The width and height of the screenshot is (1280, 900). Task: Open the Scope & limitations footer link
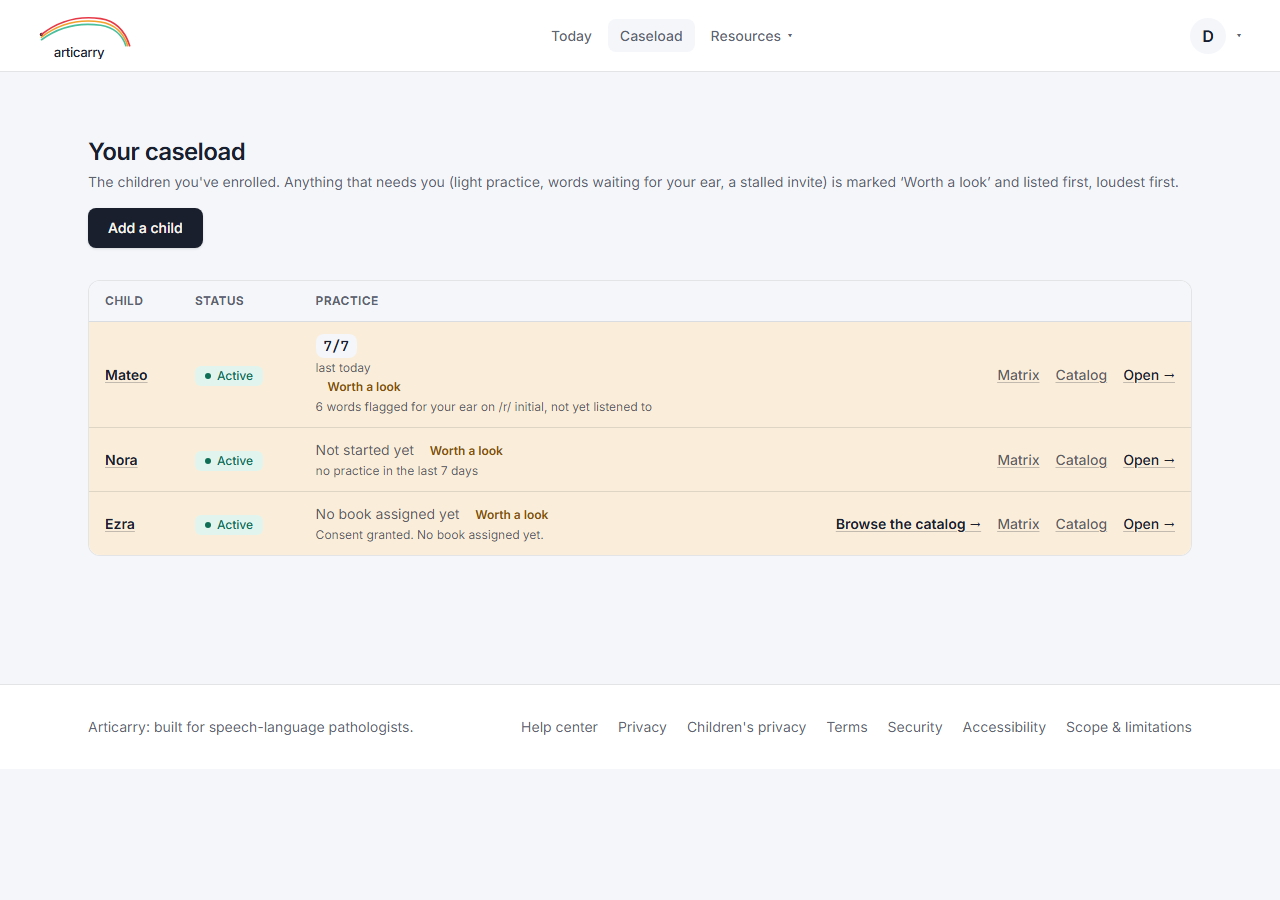coord(1129,727)
